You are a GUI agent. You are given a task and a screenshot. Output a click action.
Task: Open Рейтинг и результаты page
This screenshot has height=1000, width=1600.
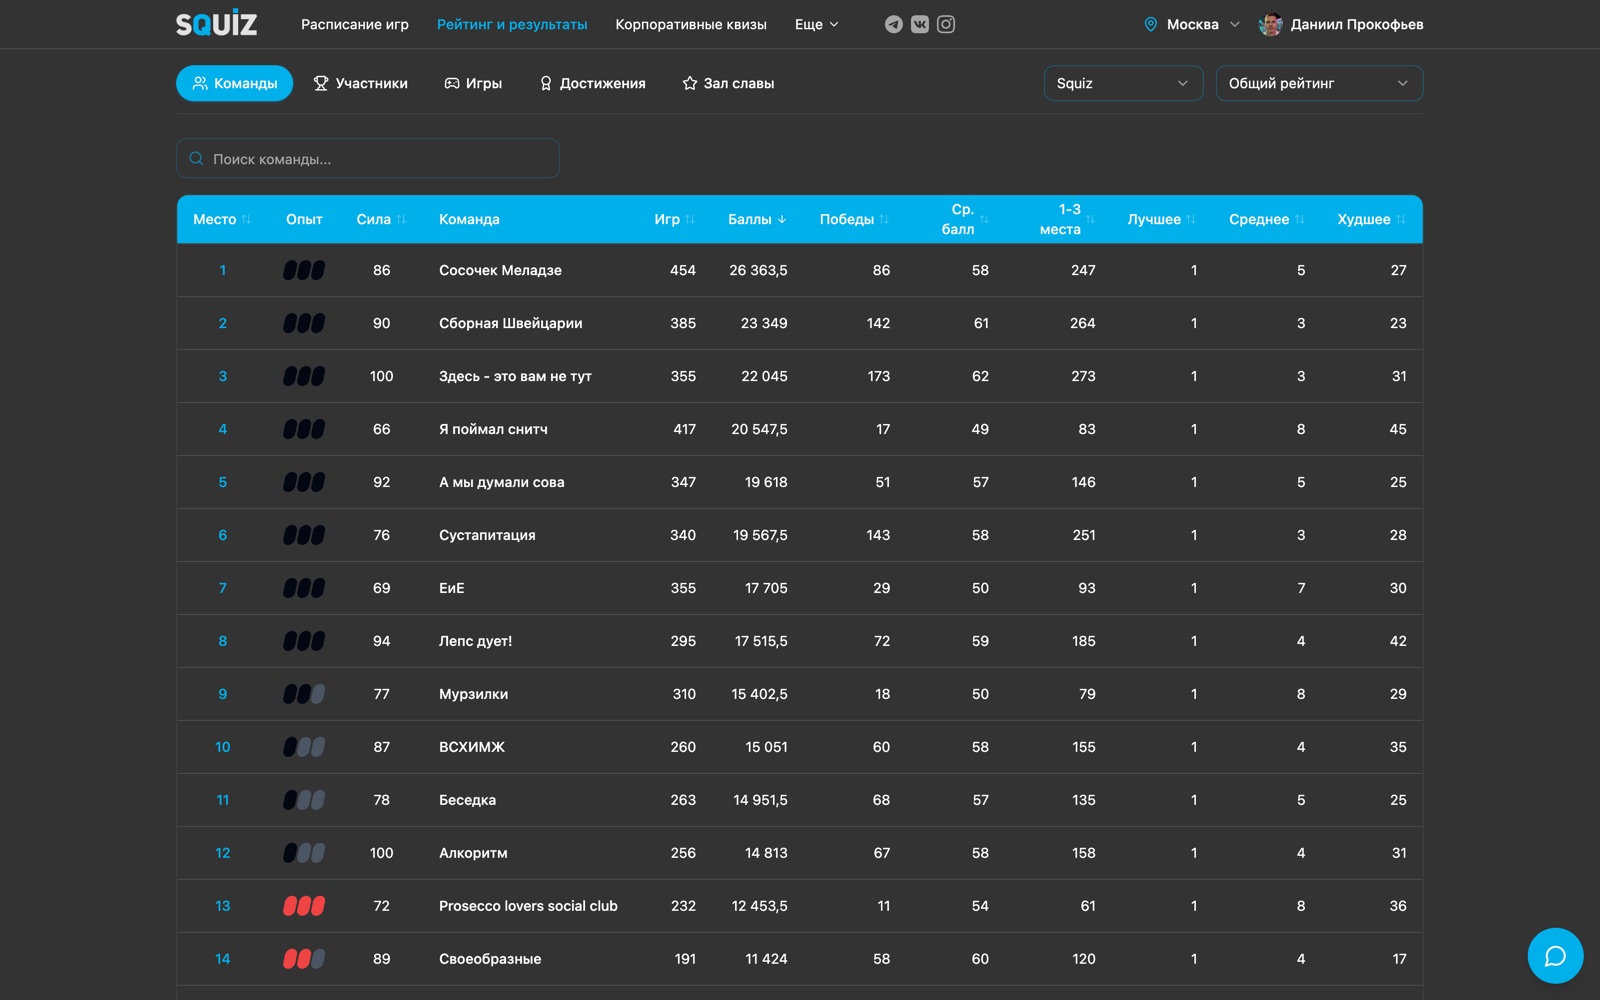512,24
